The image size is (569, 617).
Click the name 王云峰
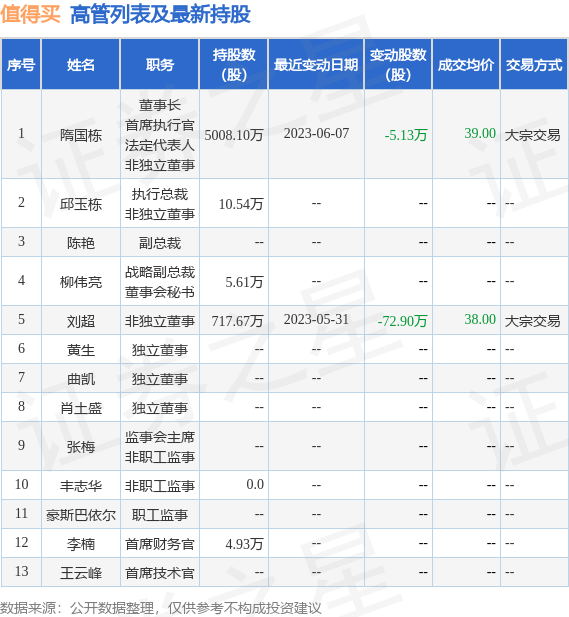coord(81,573)
